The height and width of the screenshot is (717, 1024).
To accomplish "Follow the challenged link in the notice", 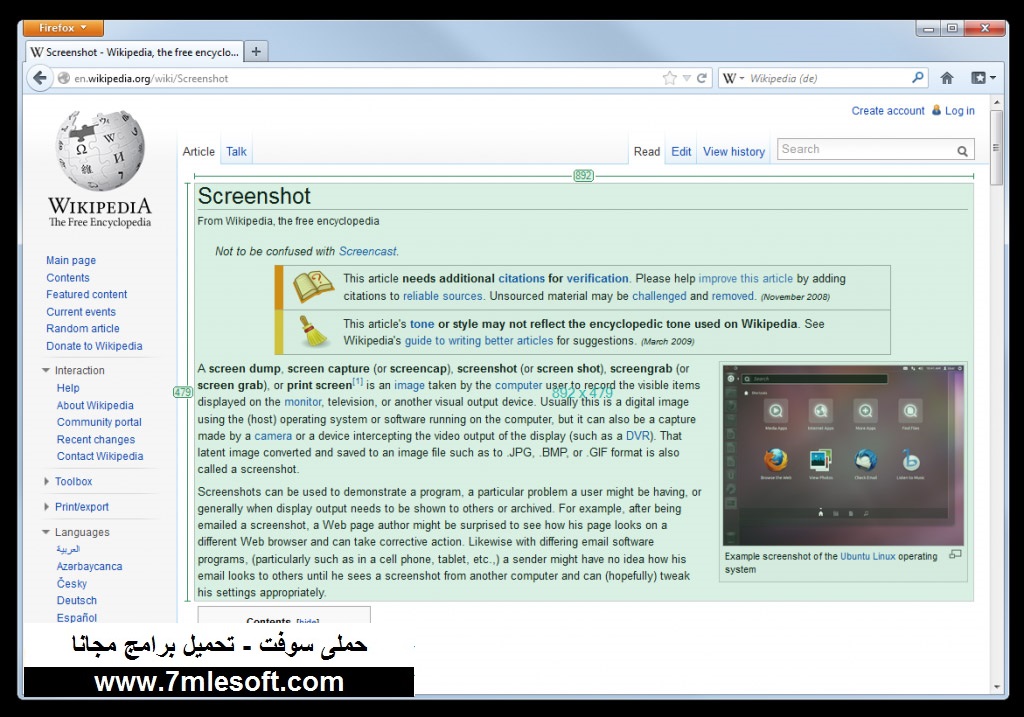I will click(659, 296).
